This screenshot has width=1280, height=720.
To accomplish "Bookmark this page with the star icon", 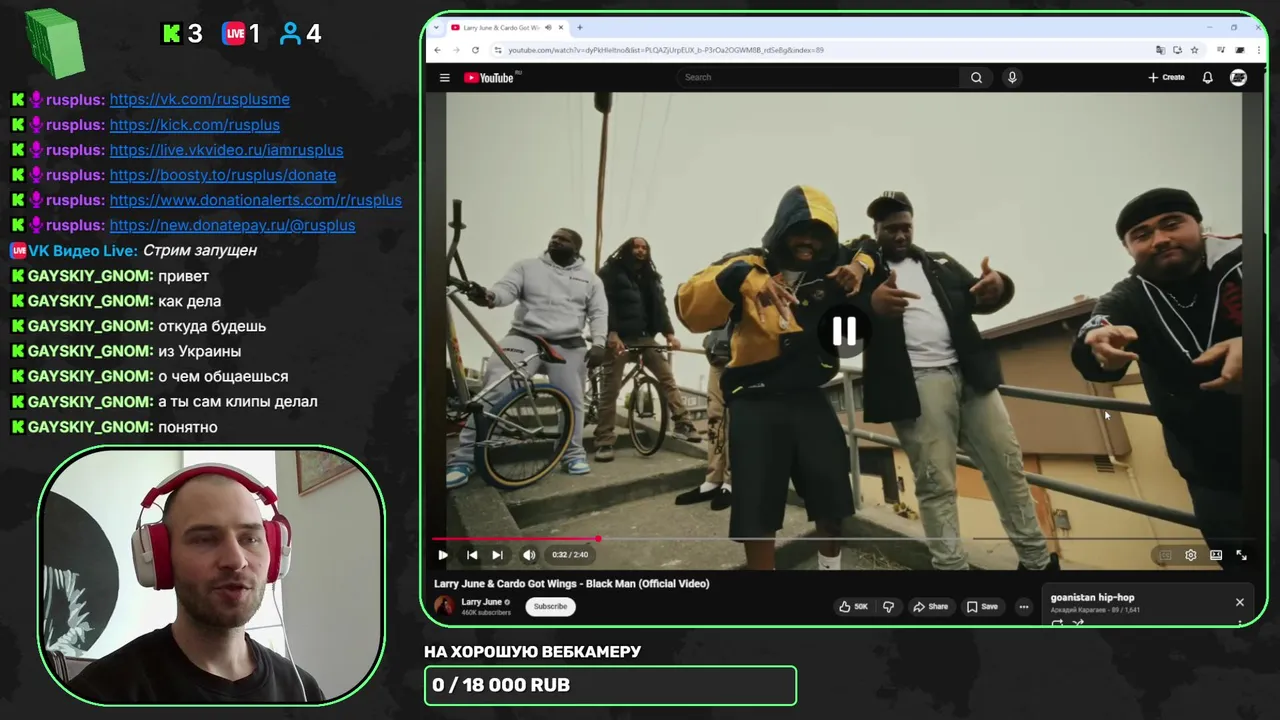I will click(1194, 50).
